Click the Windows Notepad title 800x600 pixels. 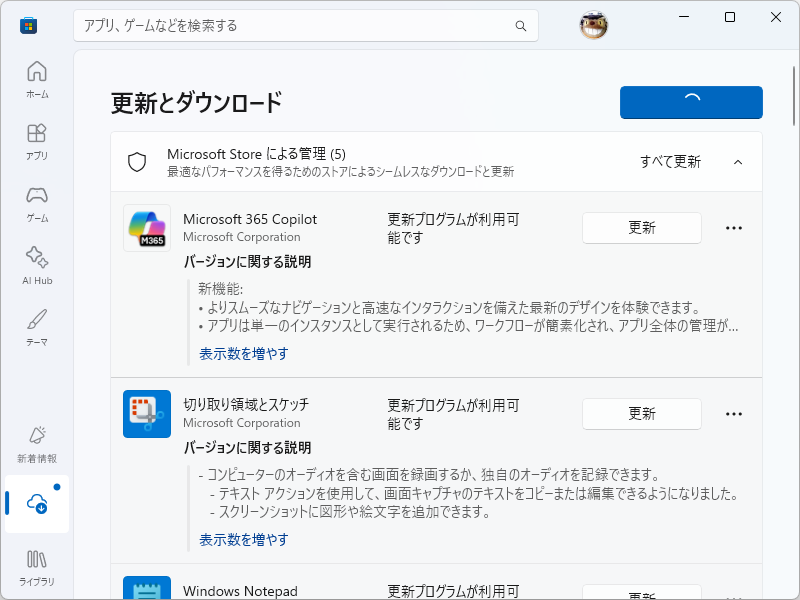pos(240,591)
